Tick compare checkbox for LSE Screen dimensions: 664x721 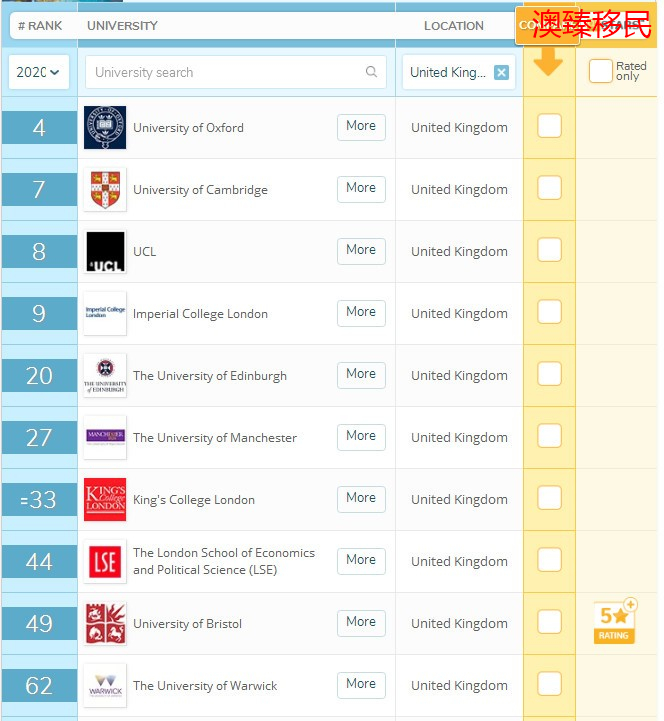[549, 560]
